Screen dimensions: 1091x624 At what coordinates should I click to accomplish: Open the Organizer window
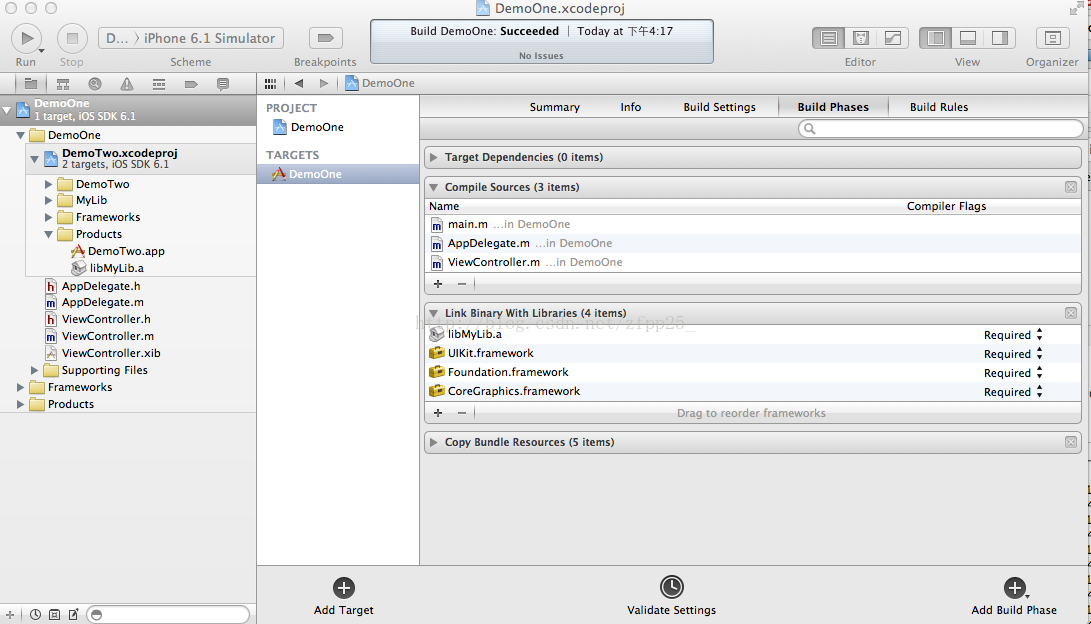pos(1052,38)
